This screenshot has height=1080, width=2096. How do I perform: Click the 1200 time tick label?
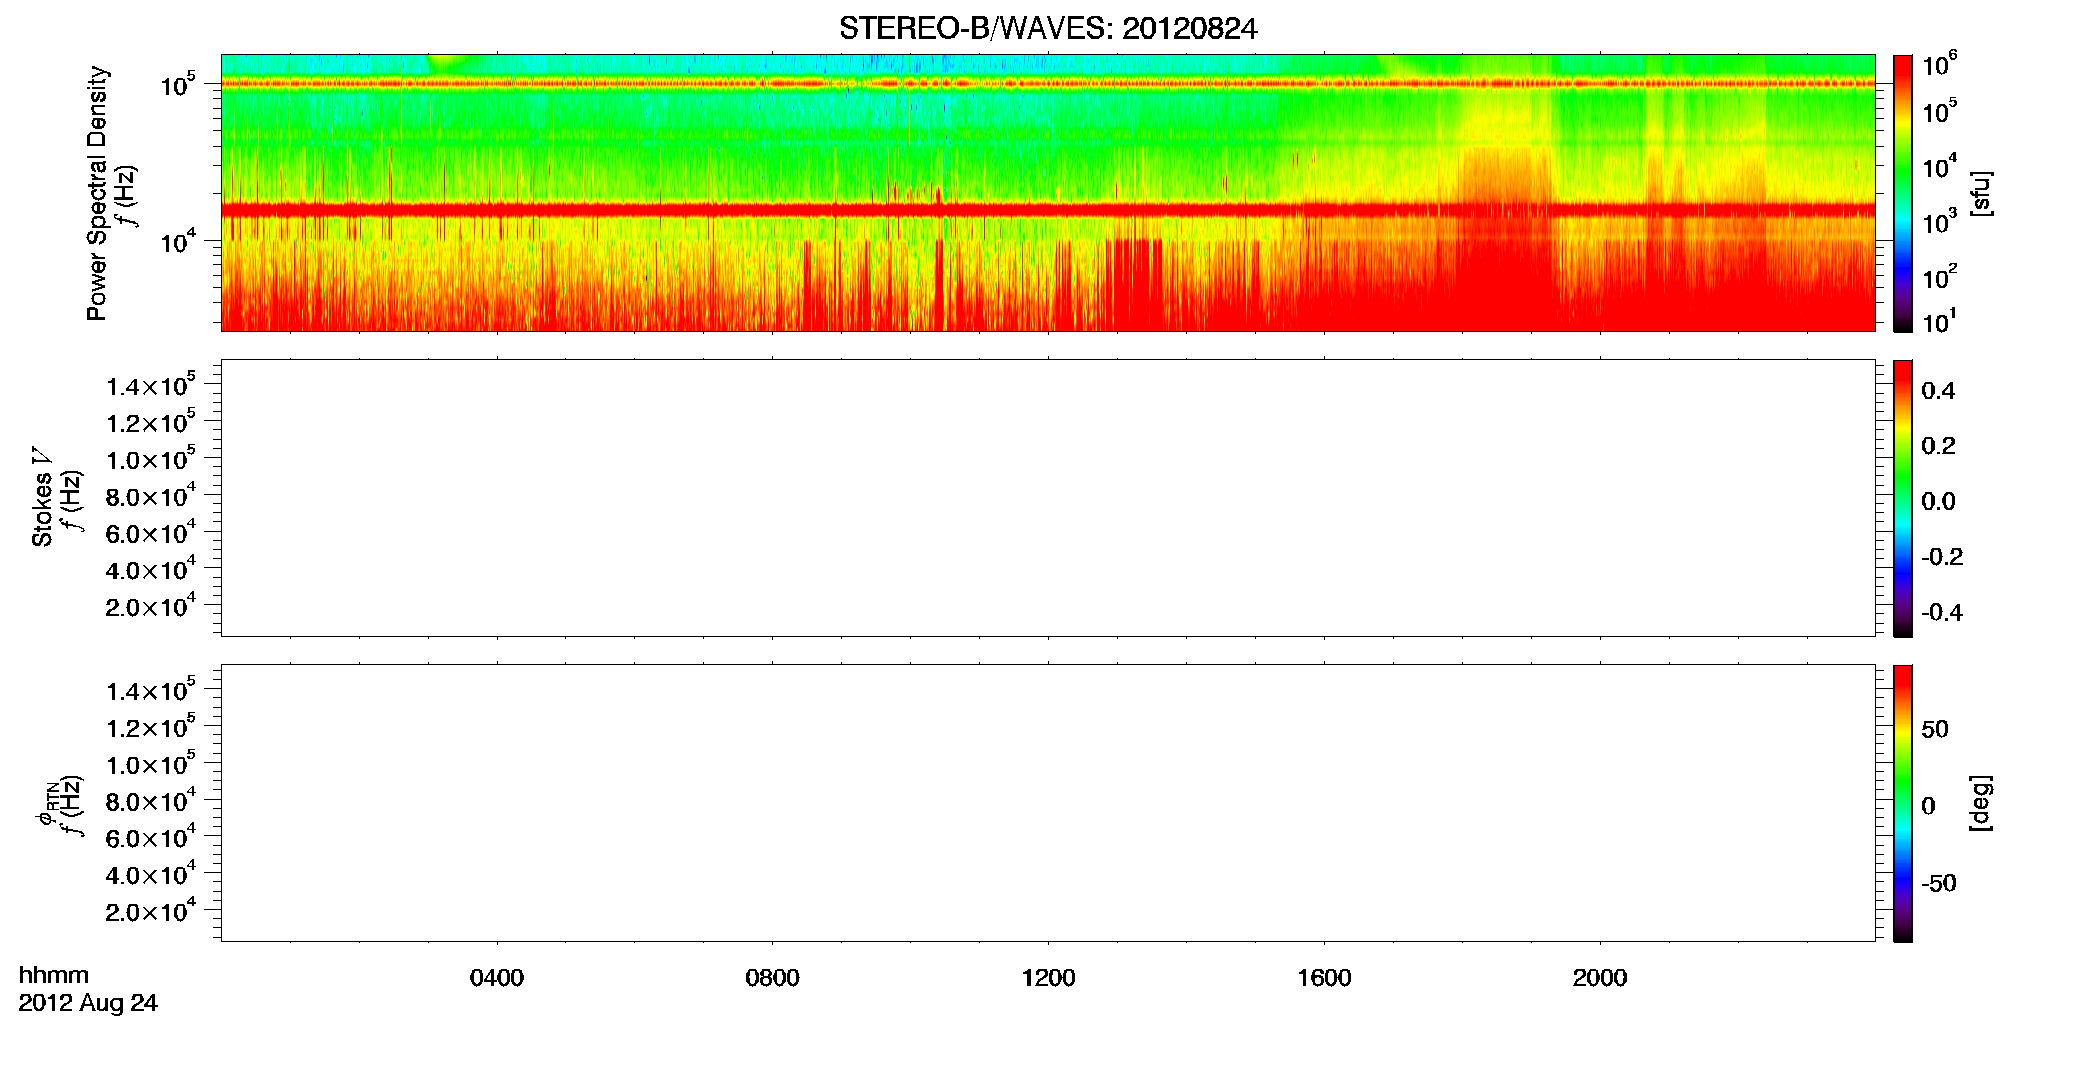click(1048, 978)
